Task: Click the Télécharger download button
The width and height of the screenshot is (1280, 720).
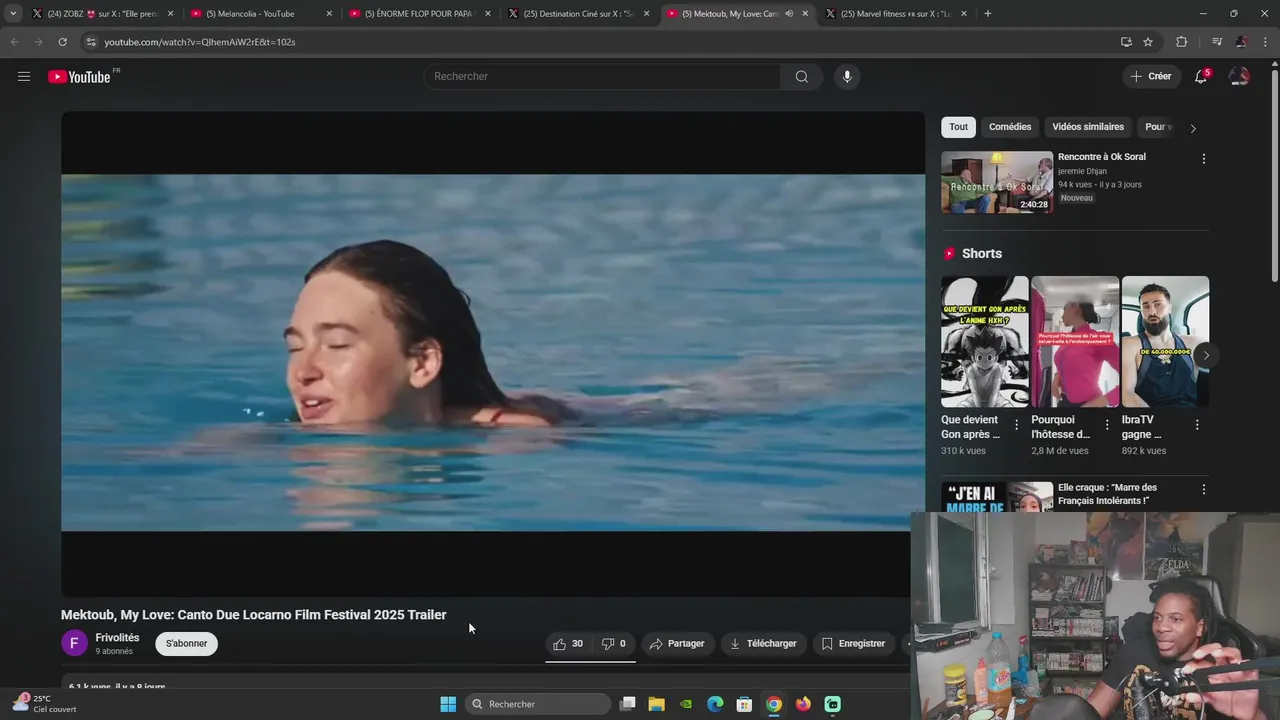Action: point(763,644)
